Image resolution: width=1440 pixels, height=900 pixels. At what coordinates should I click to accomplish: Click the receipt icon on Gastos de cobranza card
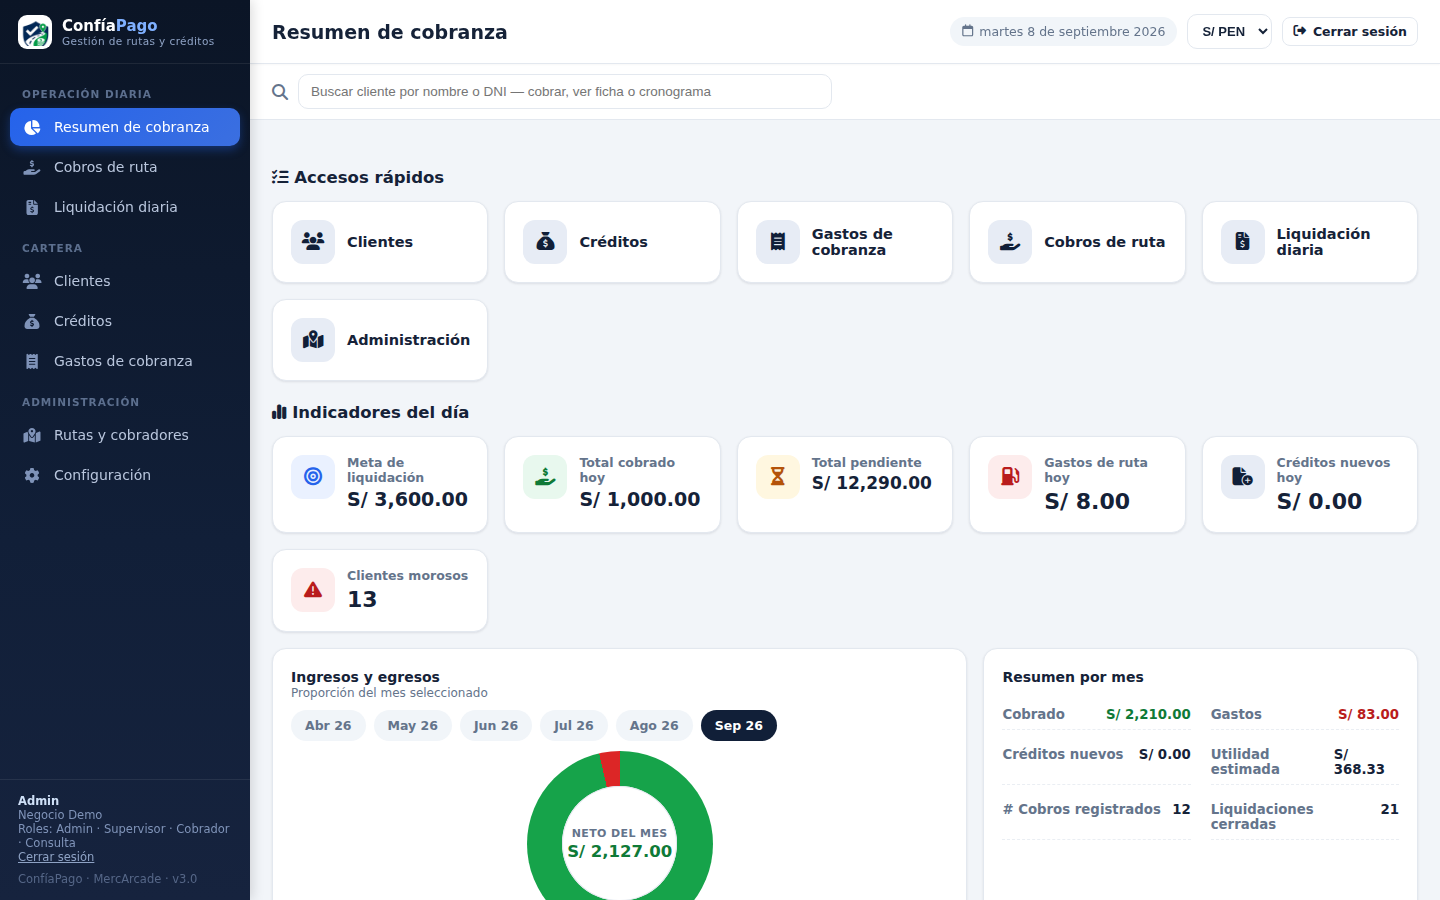click(x=778, y=242)
